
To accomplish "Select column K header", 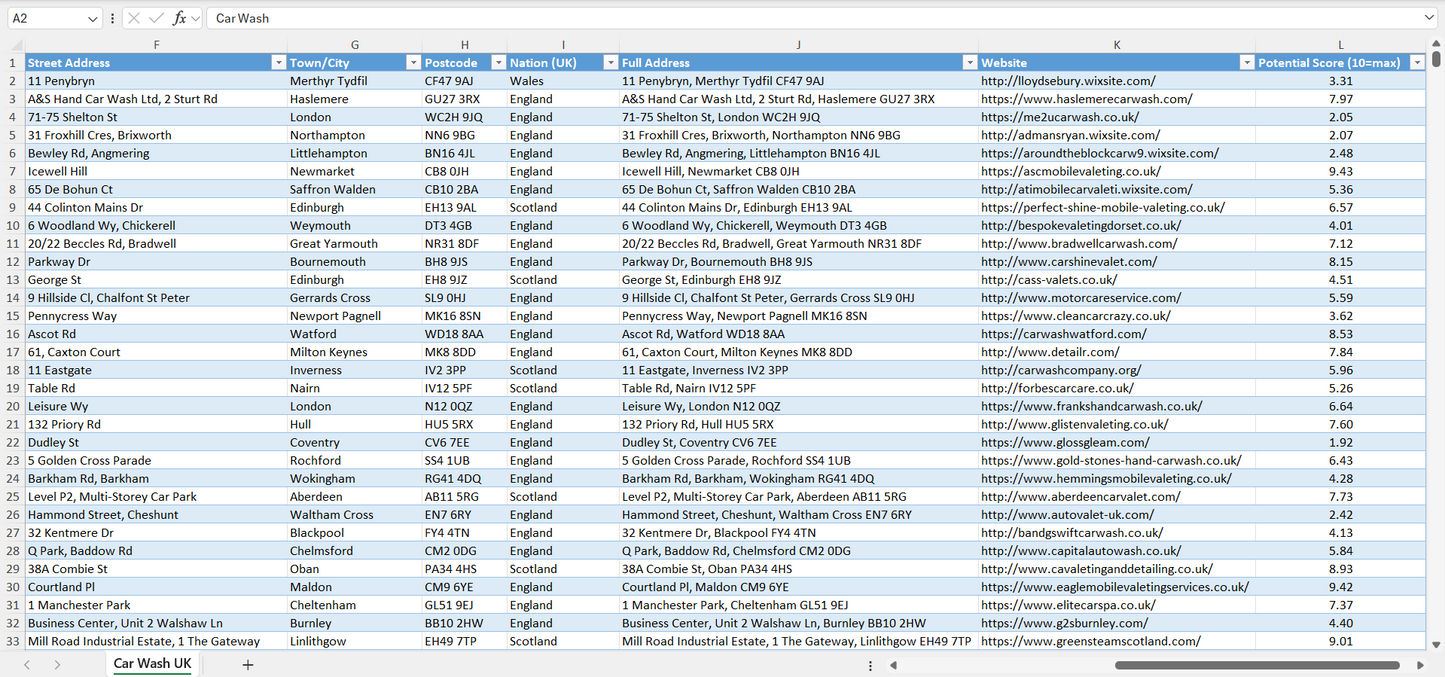I will tap(1116, 45).
